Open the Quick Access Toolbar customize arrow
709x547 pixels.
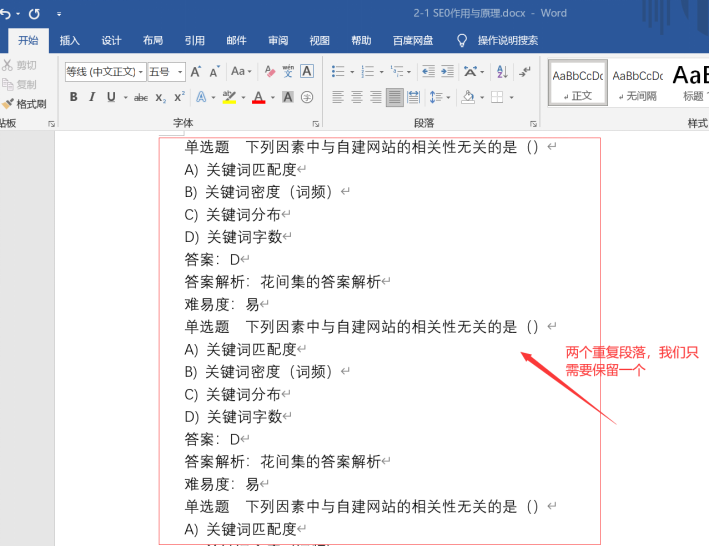tap(59, 14)
